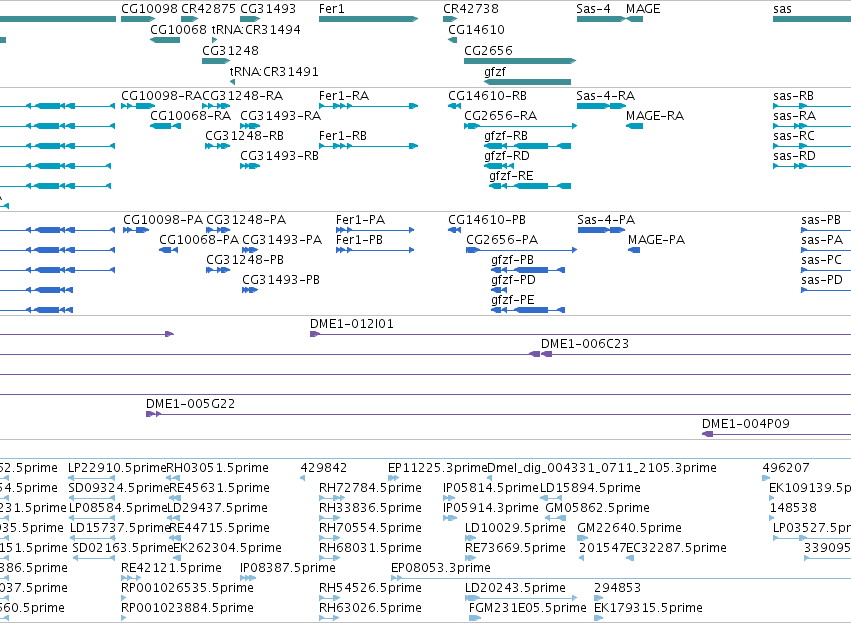
Task: Click the gfzf-PD protein label
Action: point(513,281)
